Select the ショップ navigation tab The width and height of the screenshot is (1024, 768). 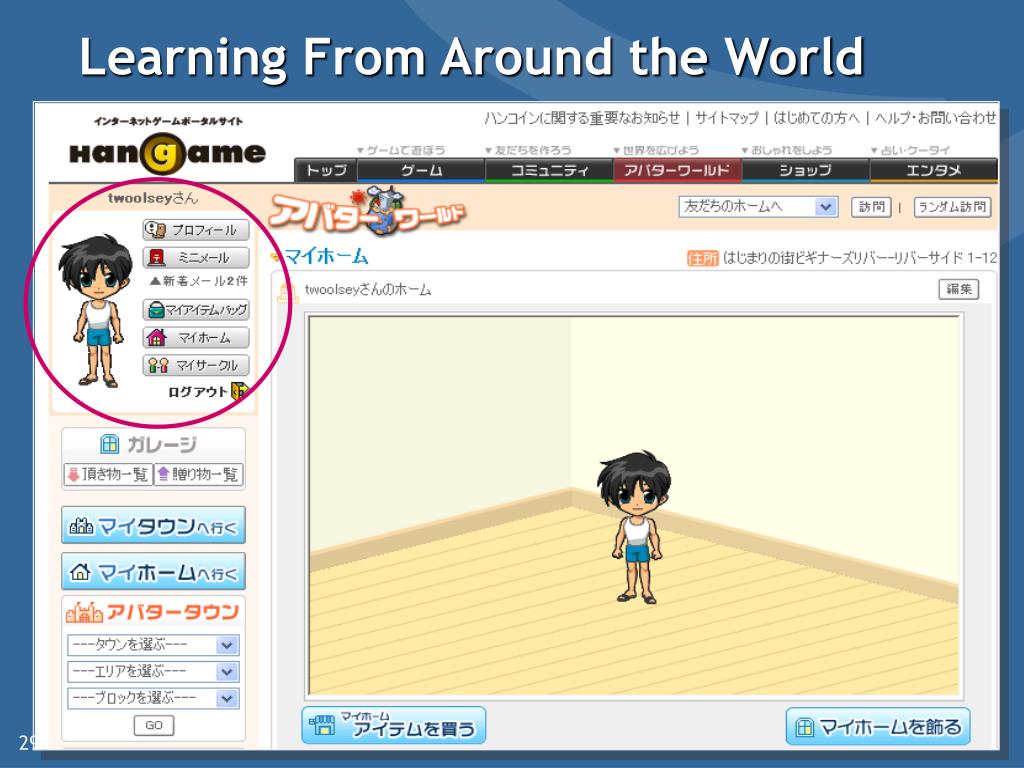[805, 170]
